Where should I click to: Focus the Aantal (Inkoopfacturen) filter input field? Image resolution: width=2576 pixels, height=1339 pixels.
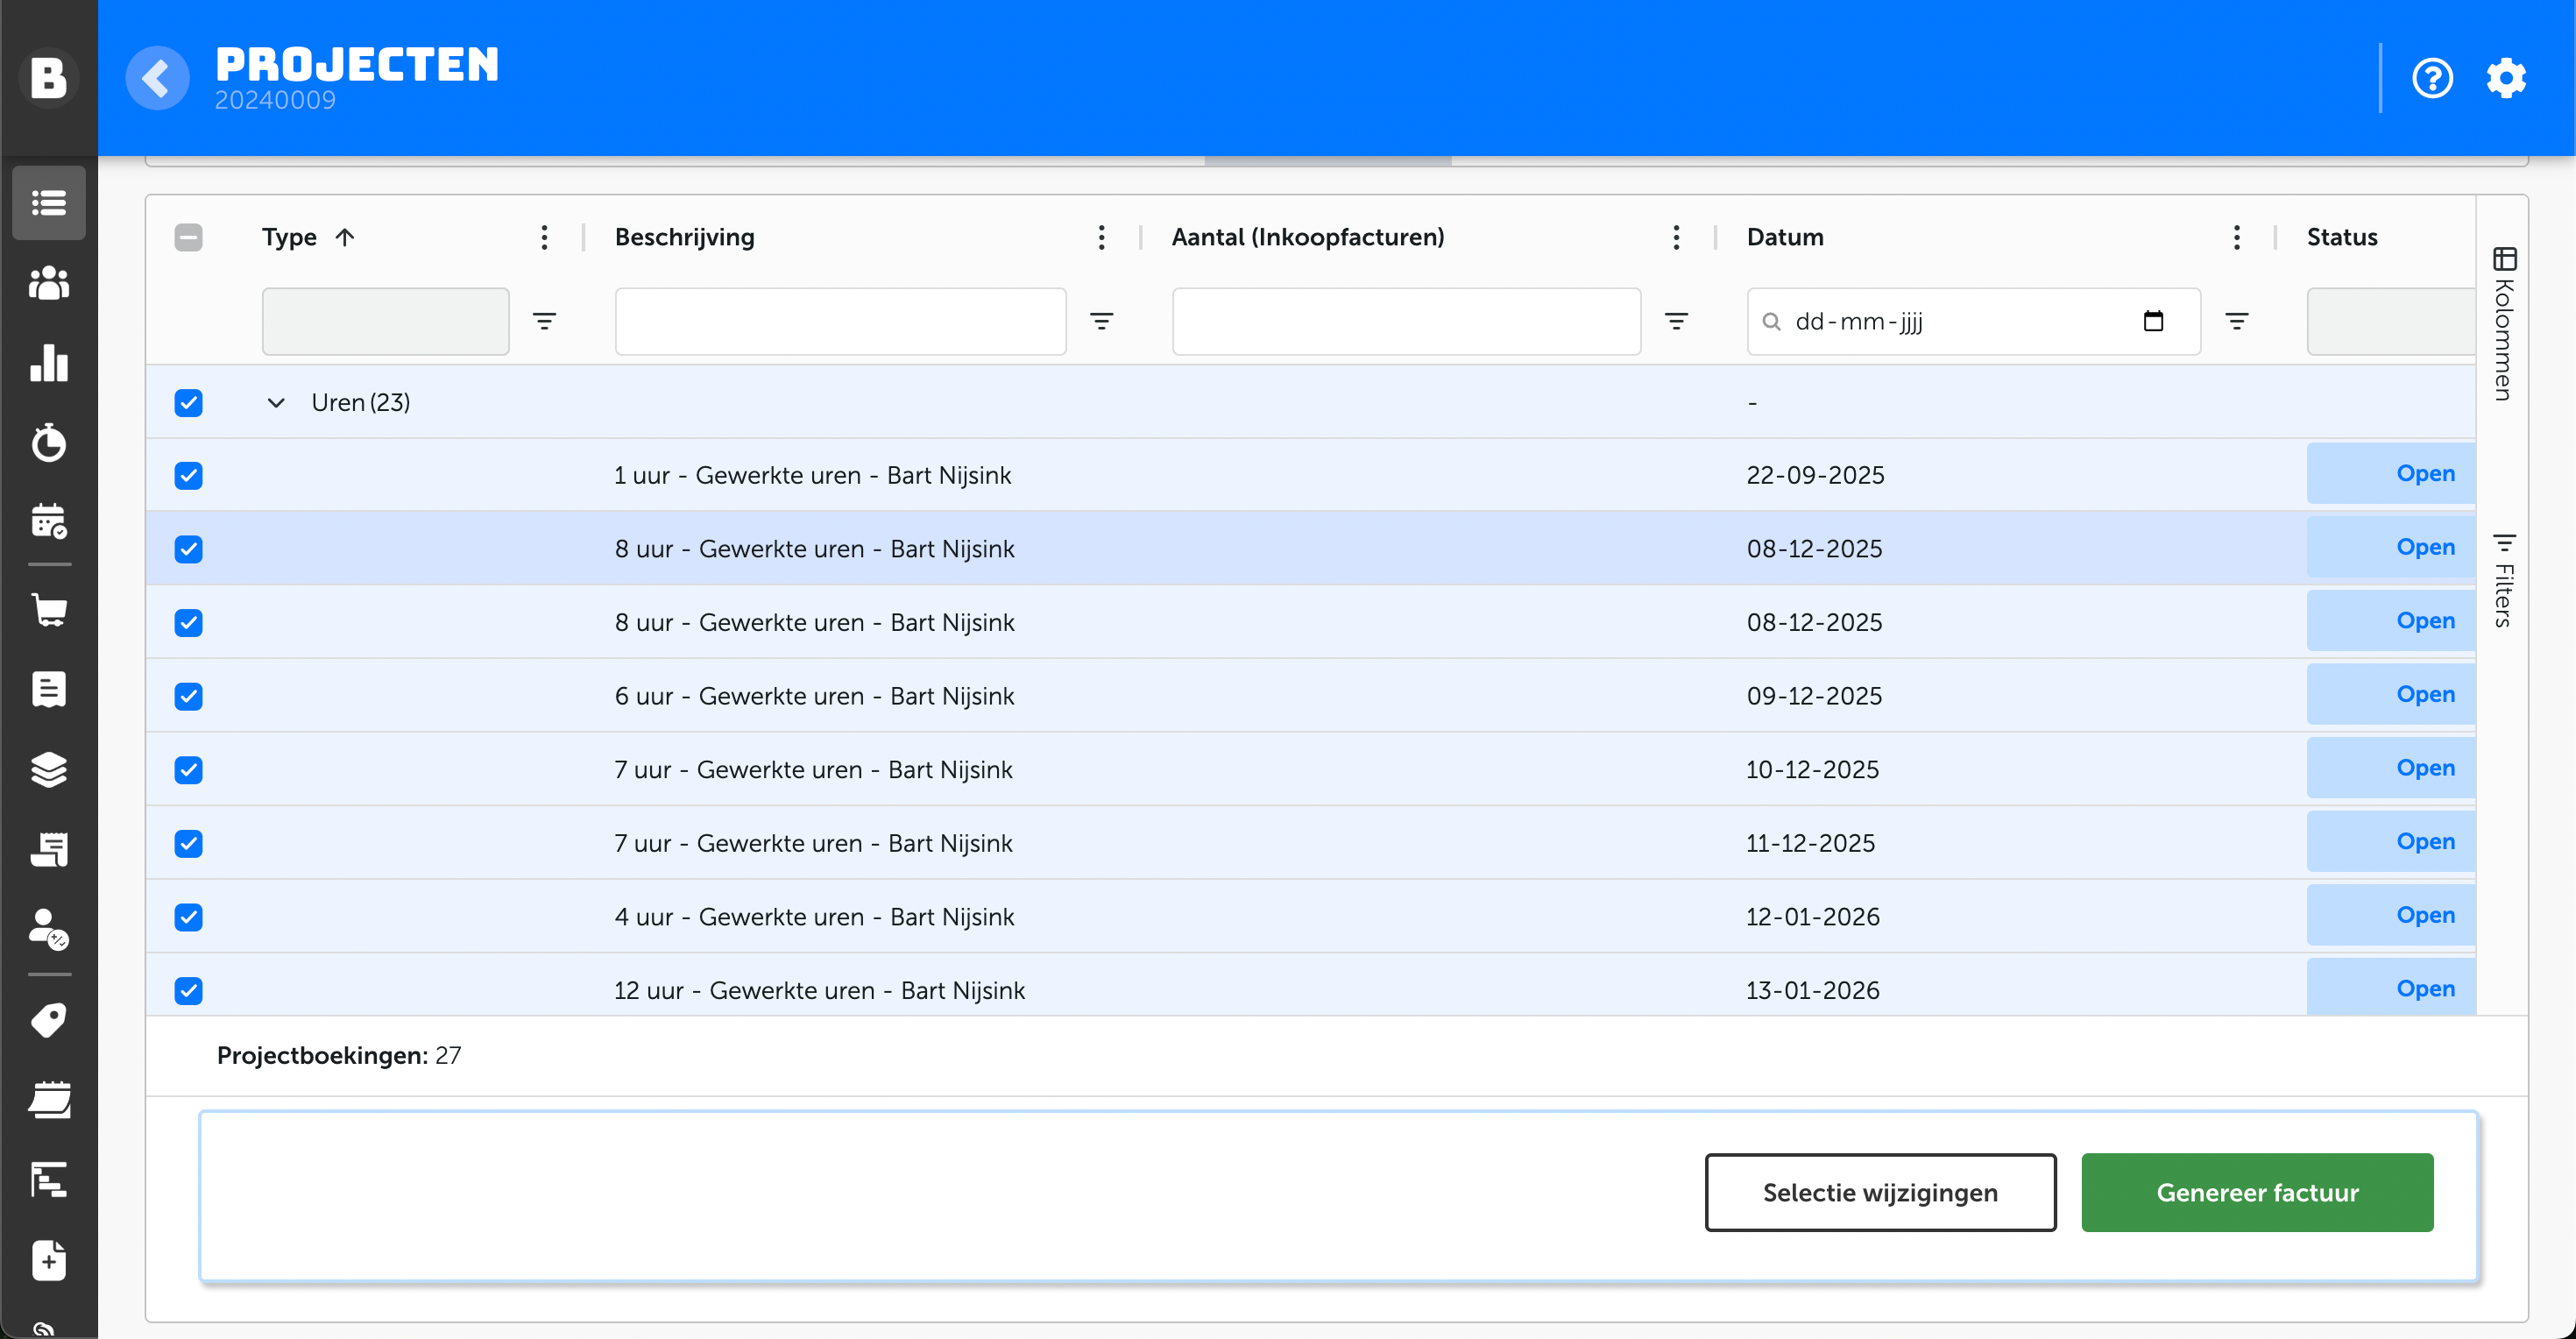click(x=1406, y=321)
